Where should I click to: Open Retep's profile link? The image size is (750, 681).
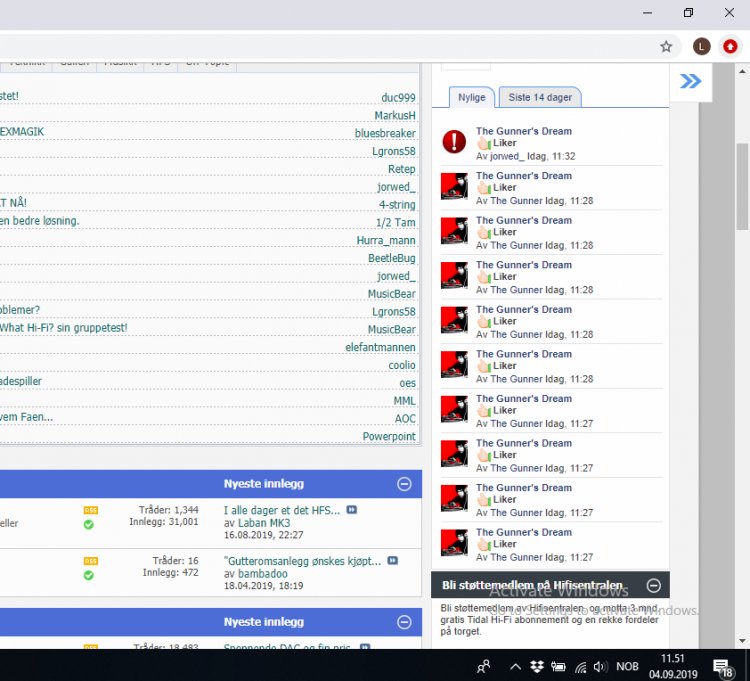click(401, 169)
